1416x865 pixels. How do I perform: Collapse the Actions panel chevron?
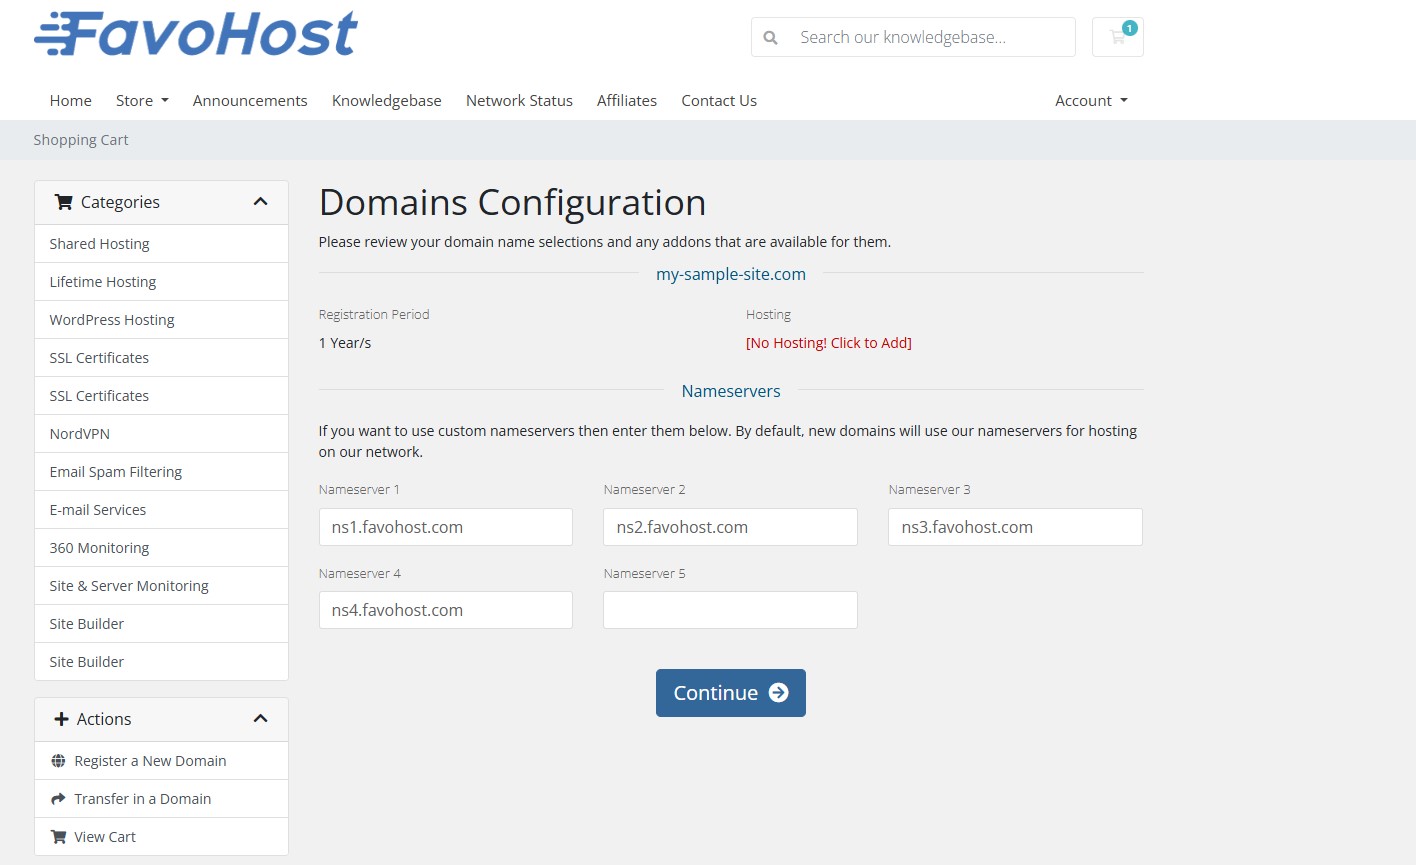261,719
